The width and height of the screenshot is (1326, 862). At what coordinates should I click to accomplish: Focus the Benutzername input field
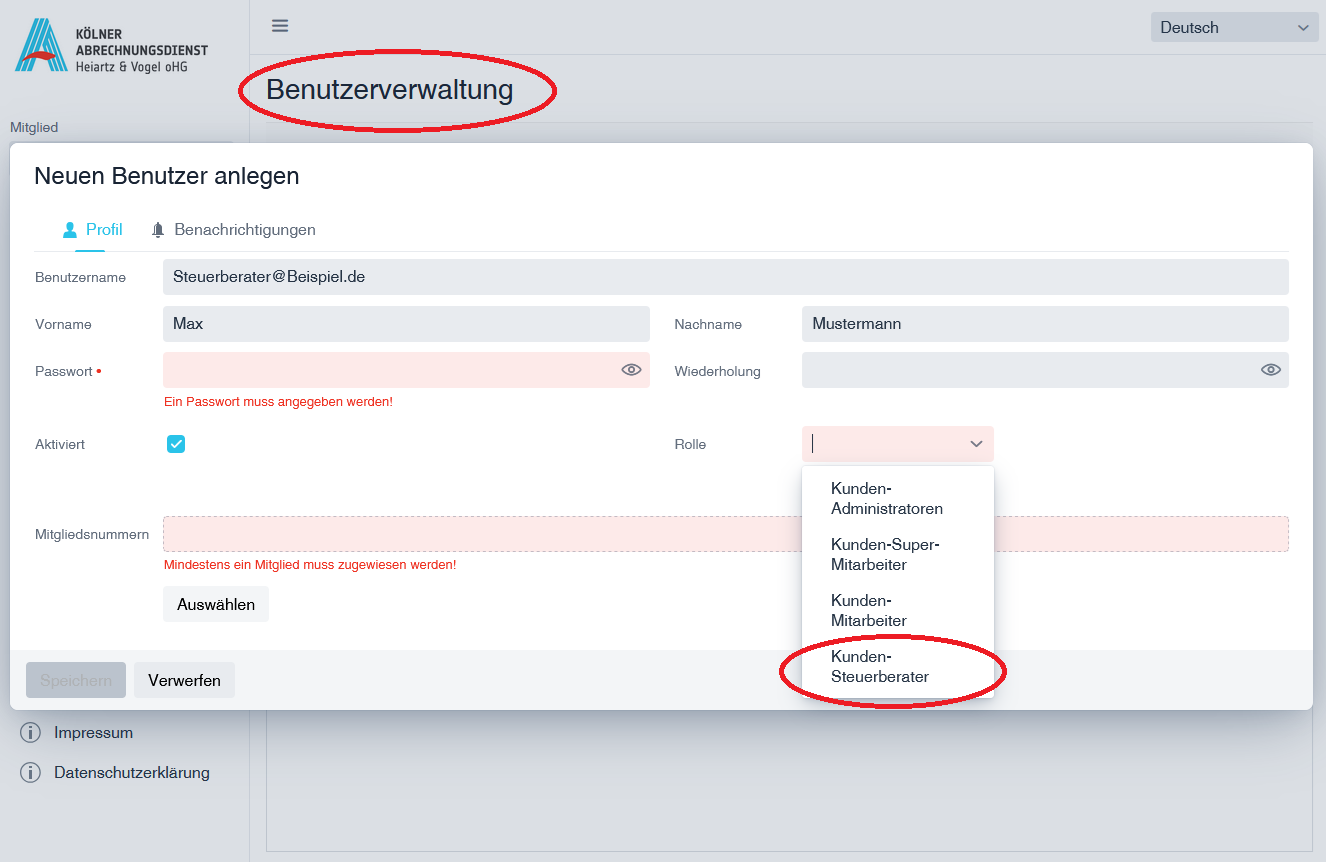[725, 277]
